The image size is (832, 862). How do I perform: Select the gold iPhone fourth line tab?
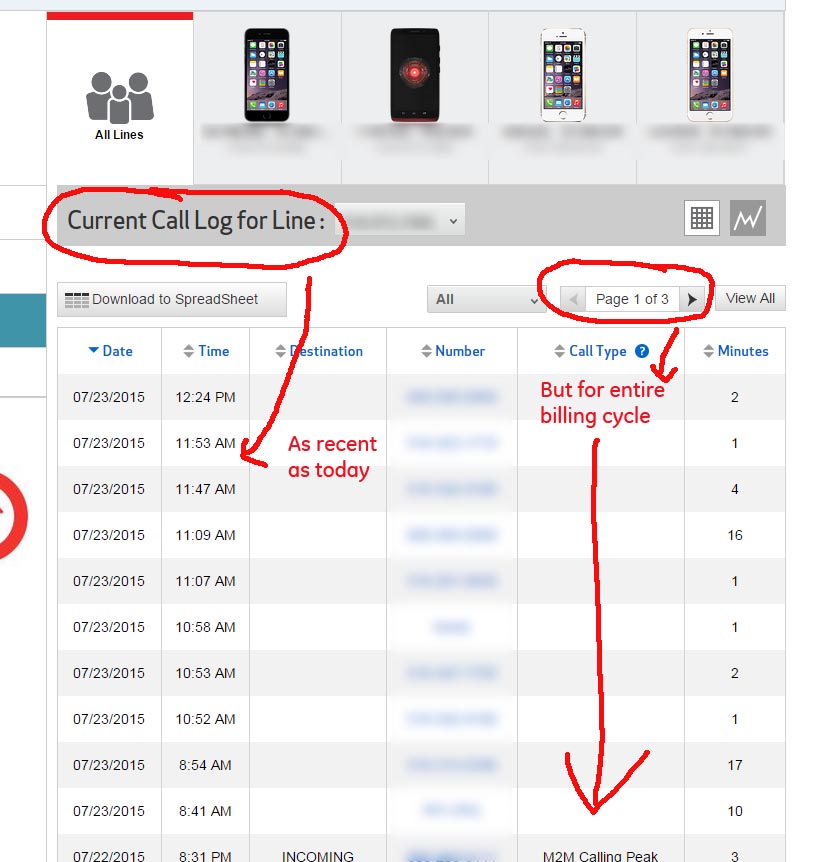pyautogui.click(x=563, y=75)
